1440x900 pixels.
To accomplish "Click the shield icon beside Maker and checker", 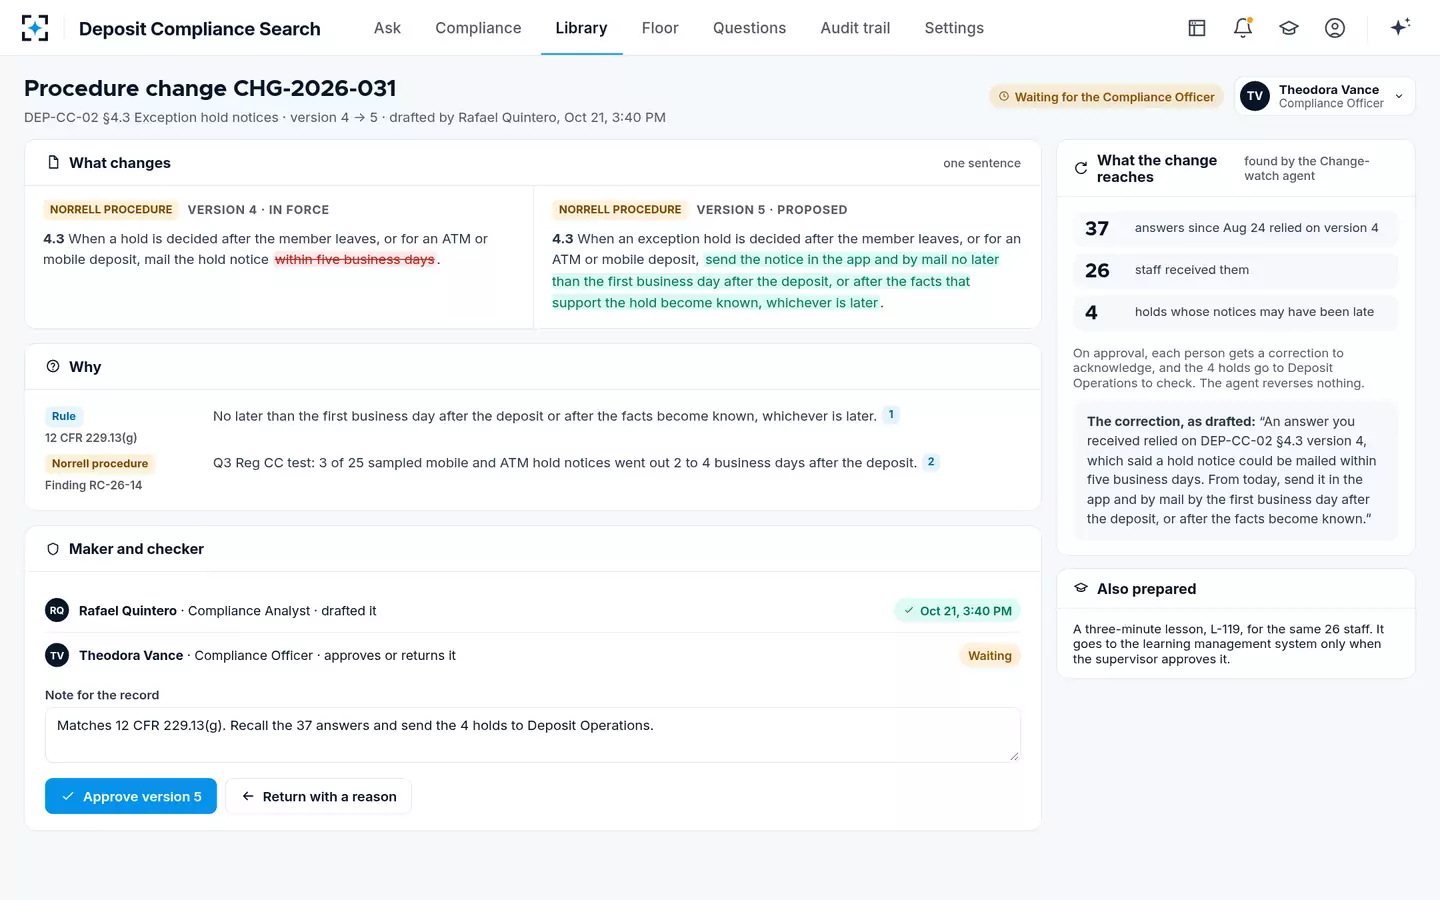I will [53, 549].
